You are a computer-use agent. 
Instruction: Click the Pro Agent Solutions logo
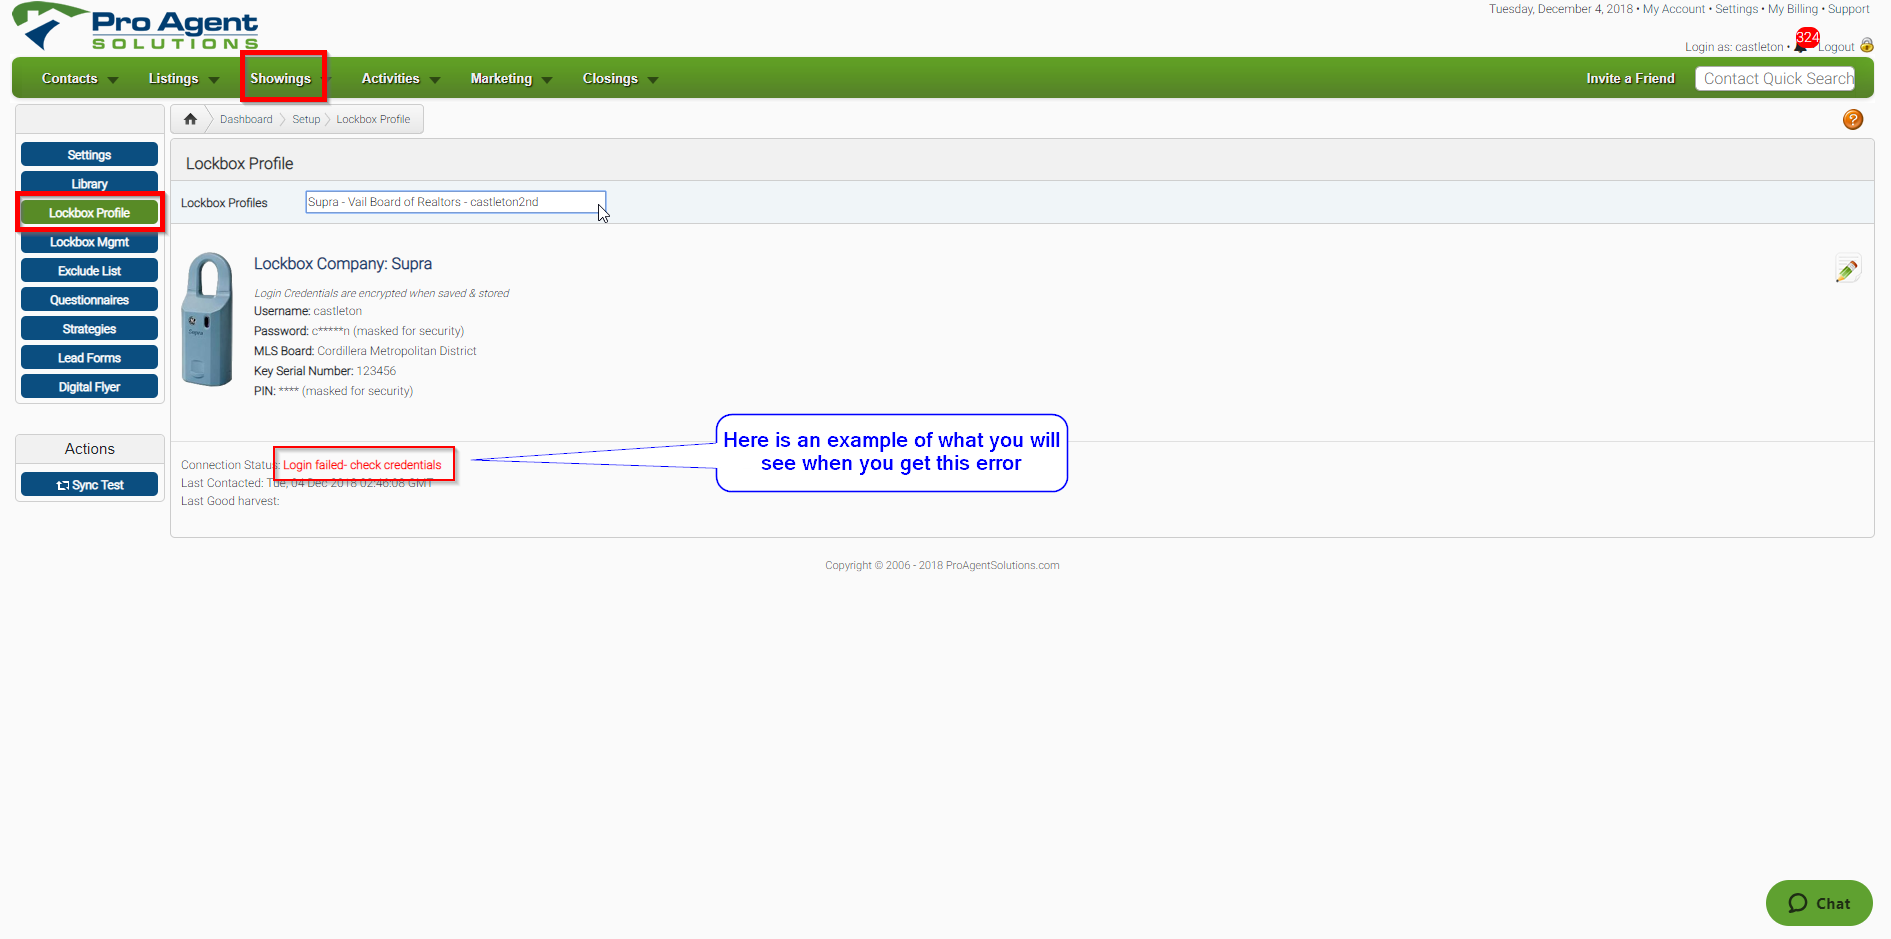pyautogui.click(x=135, y=27)
